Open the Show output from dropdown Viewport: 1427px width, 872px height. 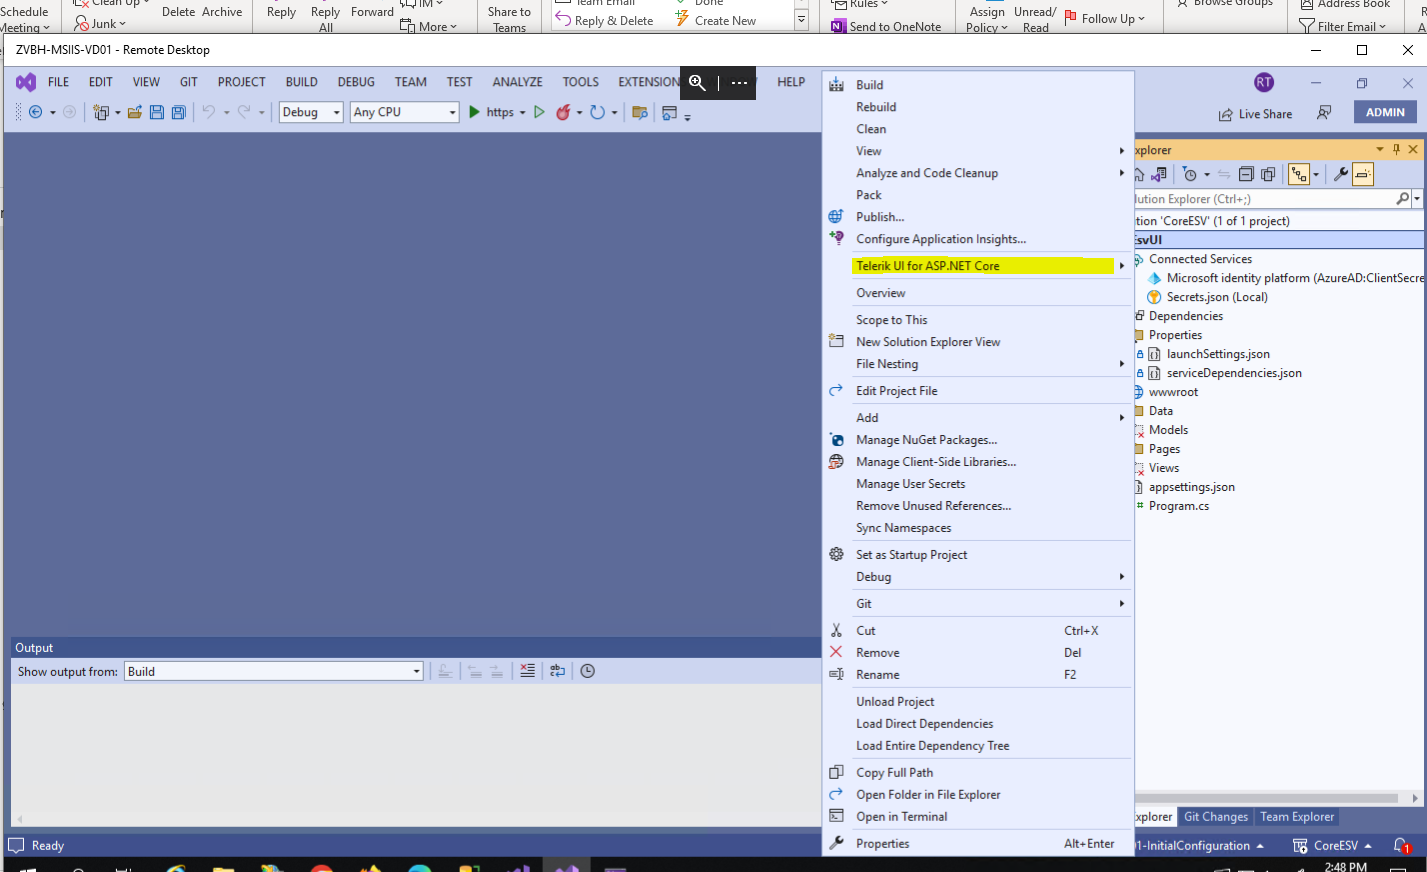click(273, 672)
